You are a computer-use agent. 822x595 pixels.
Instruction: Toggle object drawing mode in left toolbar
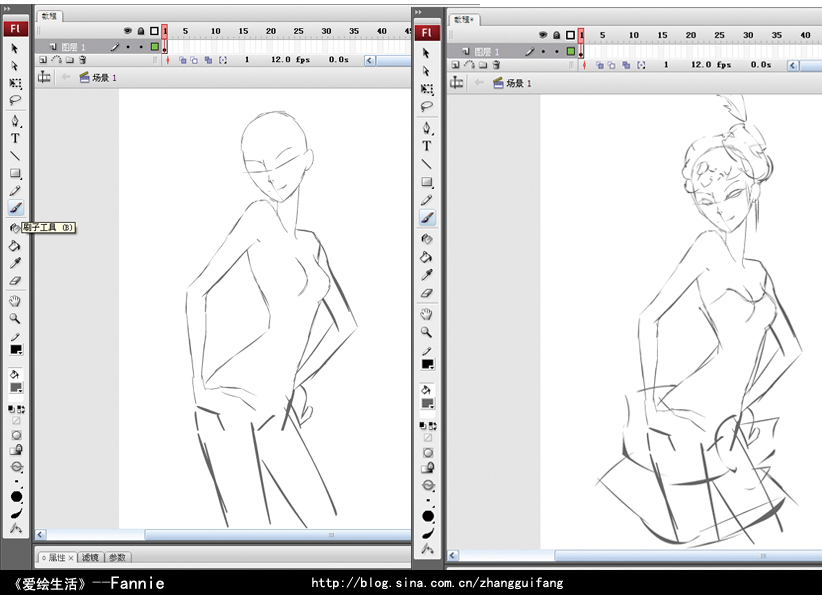coord(16,435)
